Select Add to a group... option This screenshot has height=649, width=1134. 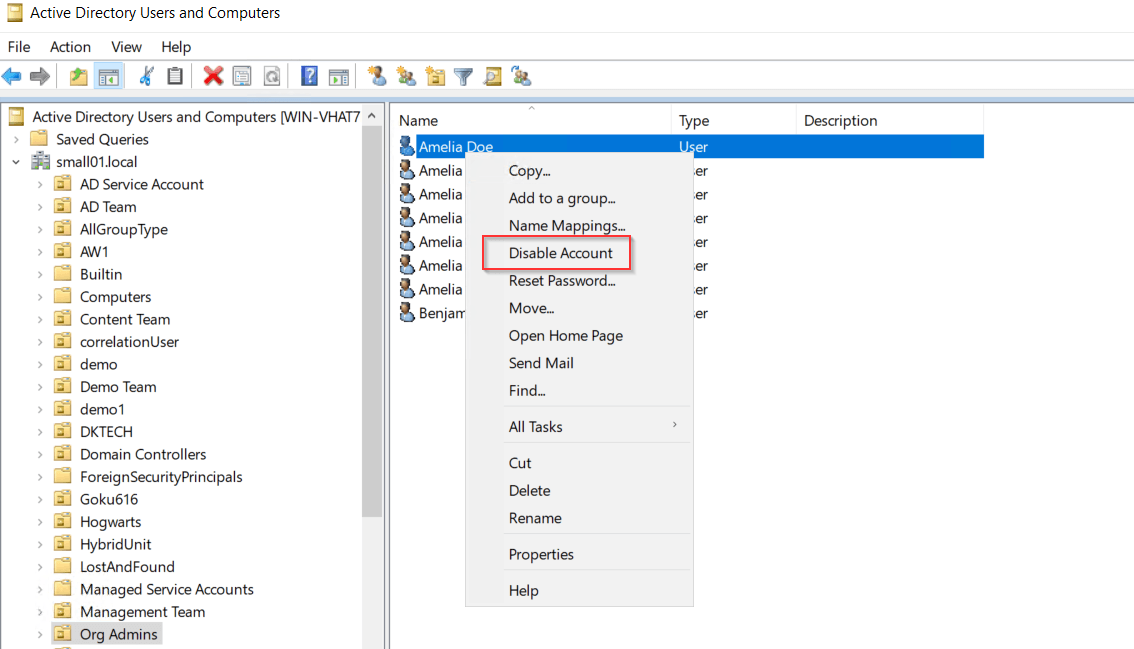pos(562,198)
